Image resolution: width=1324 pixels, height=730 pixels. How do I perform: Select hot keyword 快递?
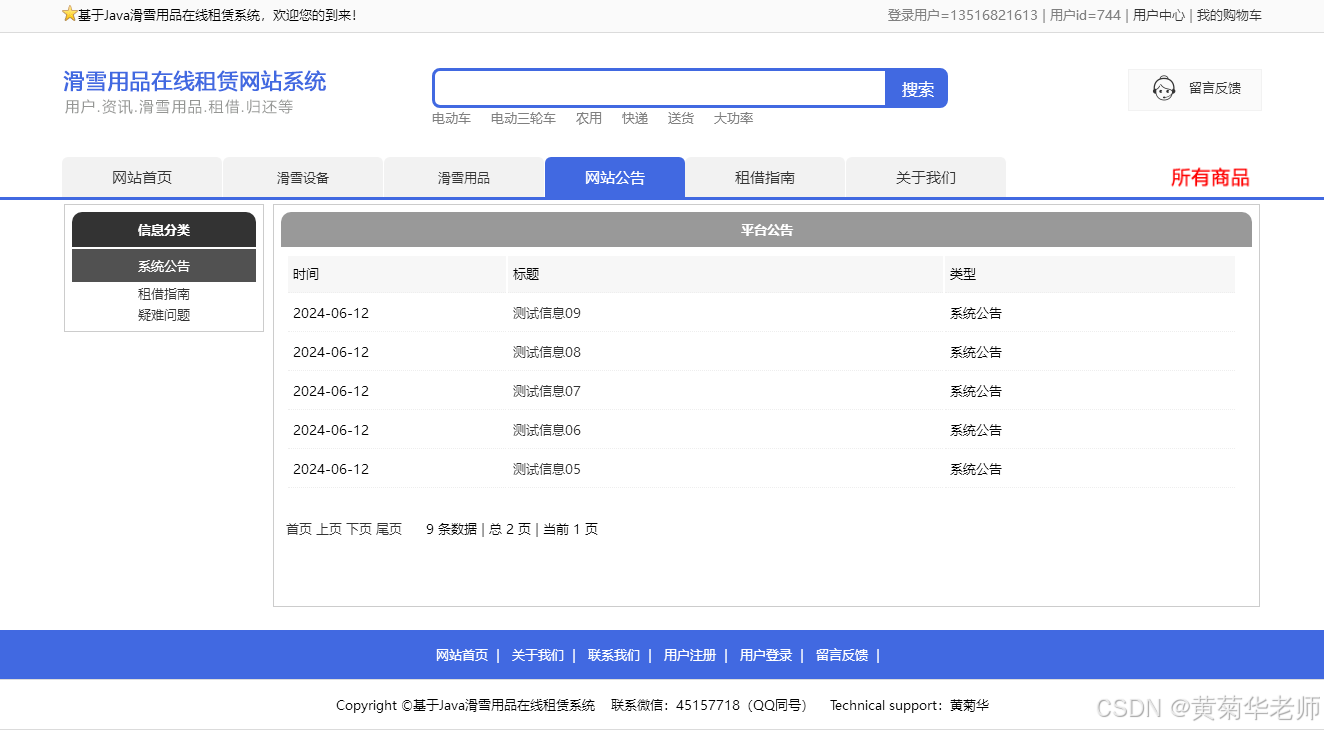pyautogui.click(x=635, y=118)
